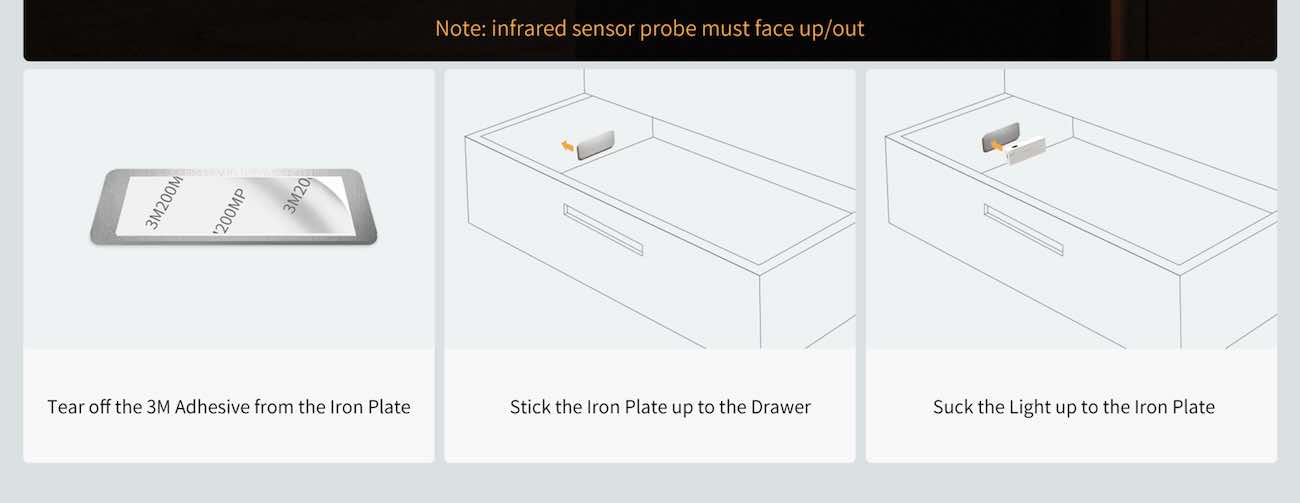Click the orange arrow beside the iron plate in the middle panel

(568, 147)
